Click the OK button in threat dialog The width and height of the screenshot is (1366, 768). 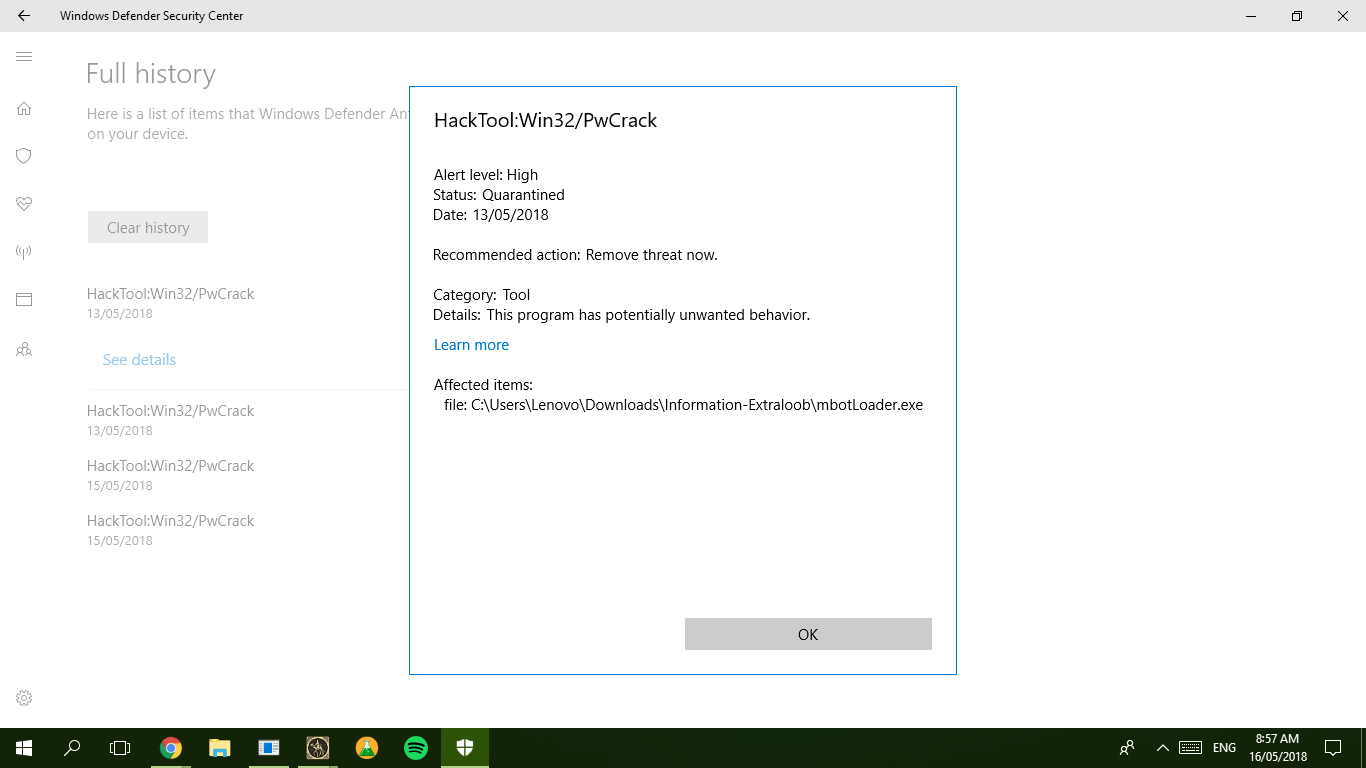click(808, 634)
